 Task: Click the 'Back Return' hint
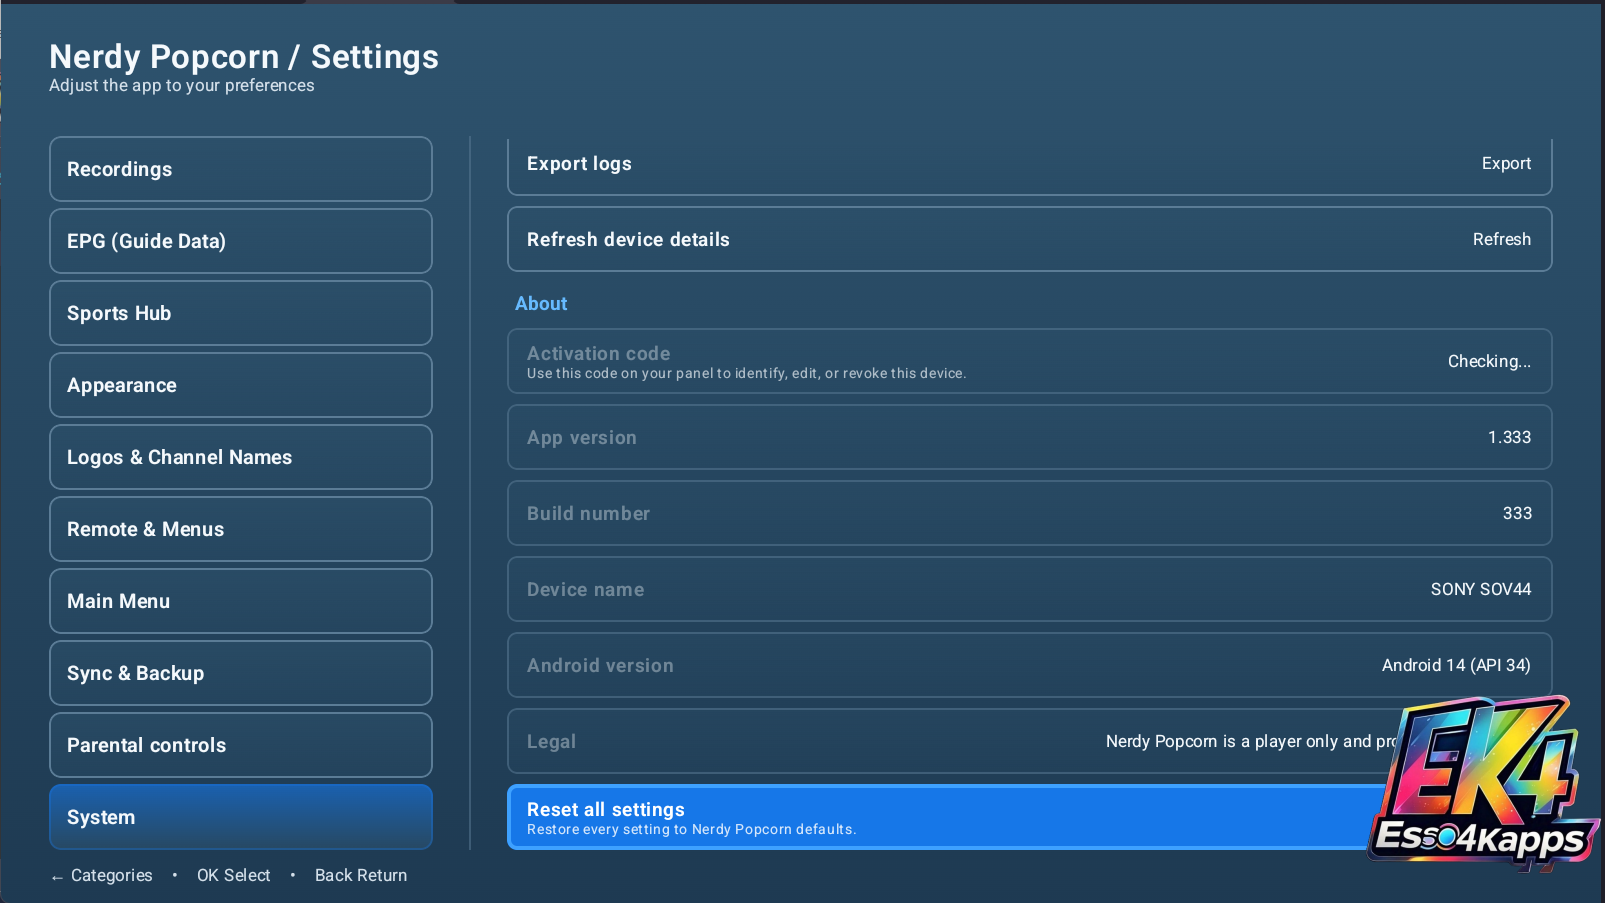pos(361,875)
